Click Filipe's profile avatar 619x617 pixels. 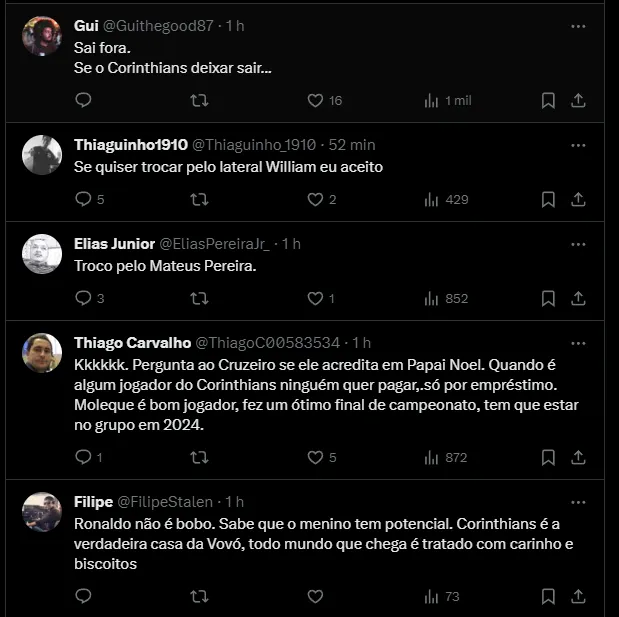(x=42, y=511)
